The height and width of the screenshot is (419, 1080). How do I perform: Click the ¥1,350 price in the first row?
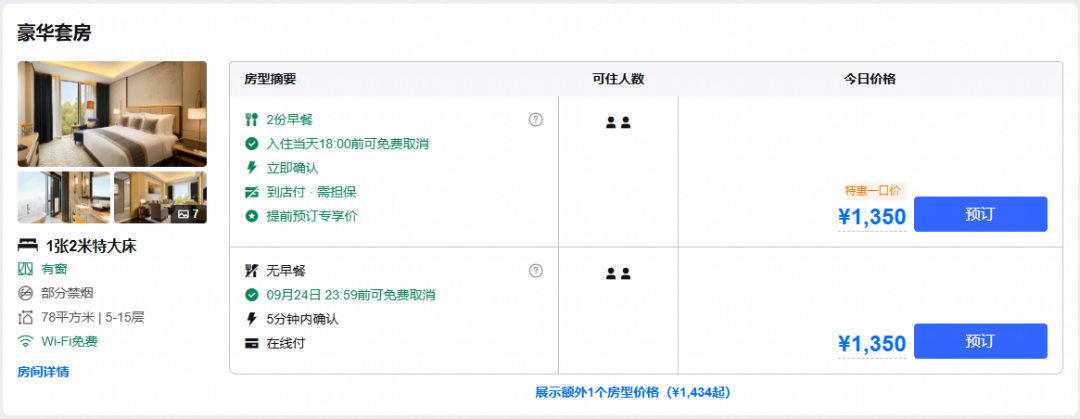871,216
